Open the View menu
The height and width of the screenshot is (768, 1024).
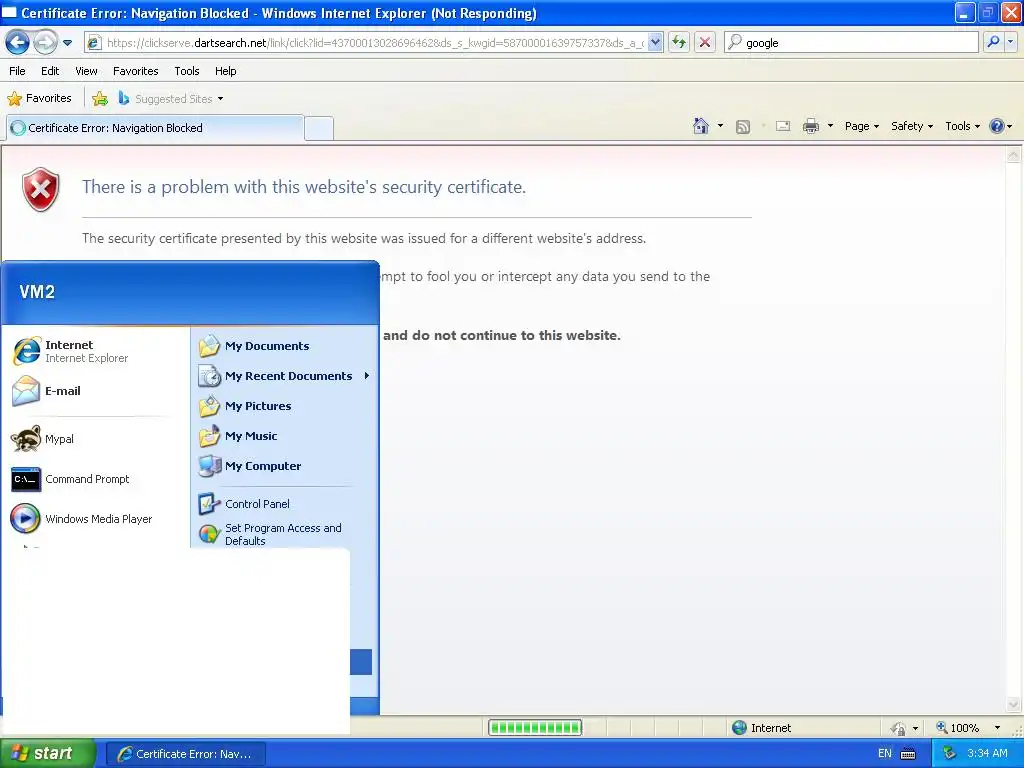coord(86,71)
